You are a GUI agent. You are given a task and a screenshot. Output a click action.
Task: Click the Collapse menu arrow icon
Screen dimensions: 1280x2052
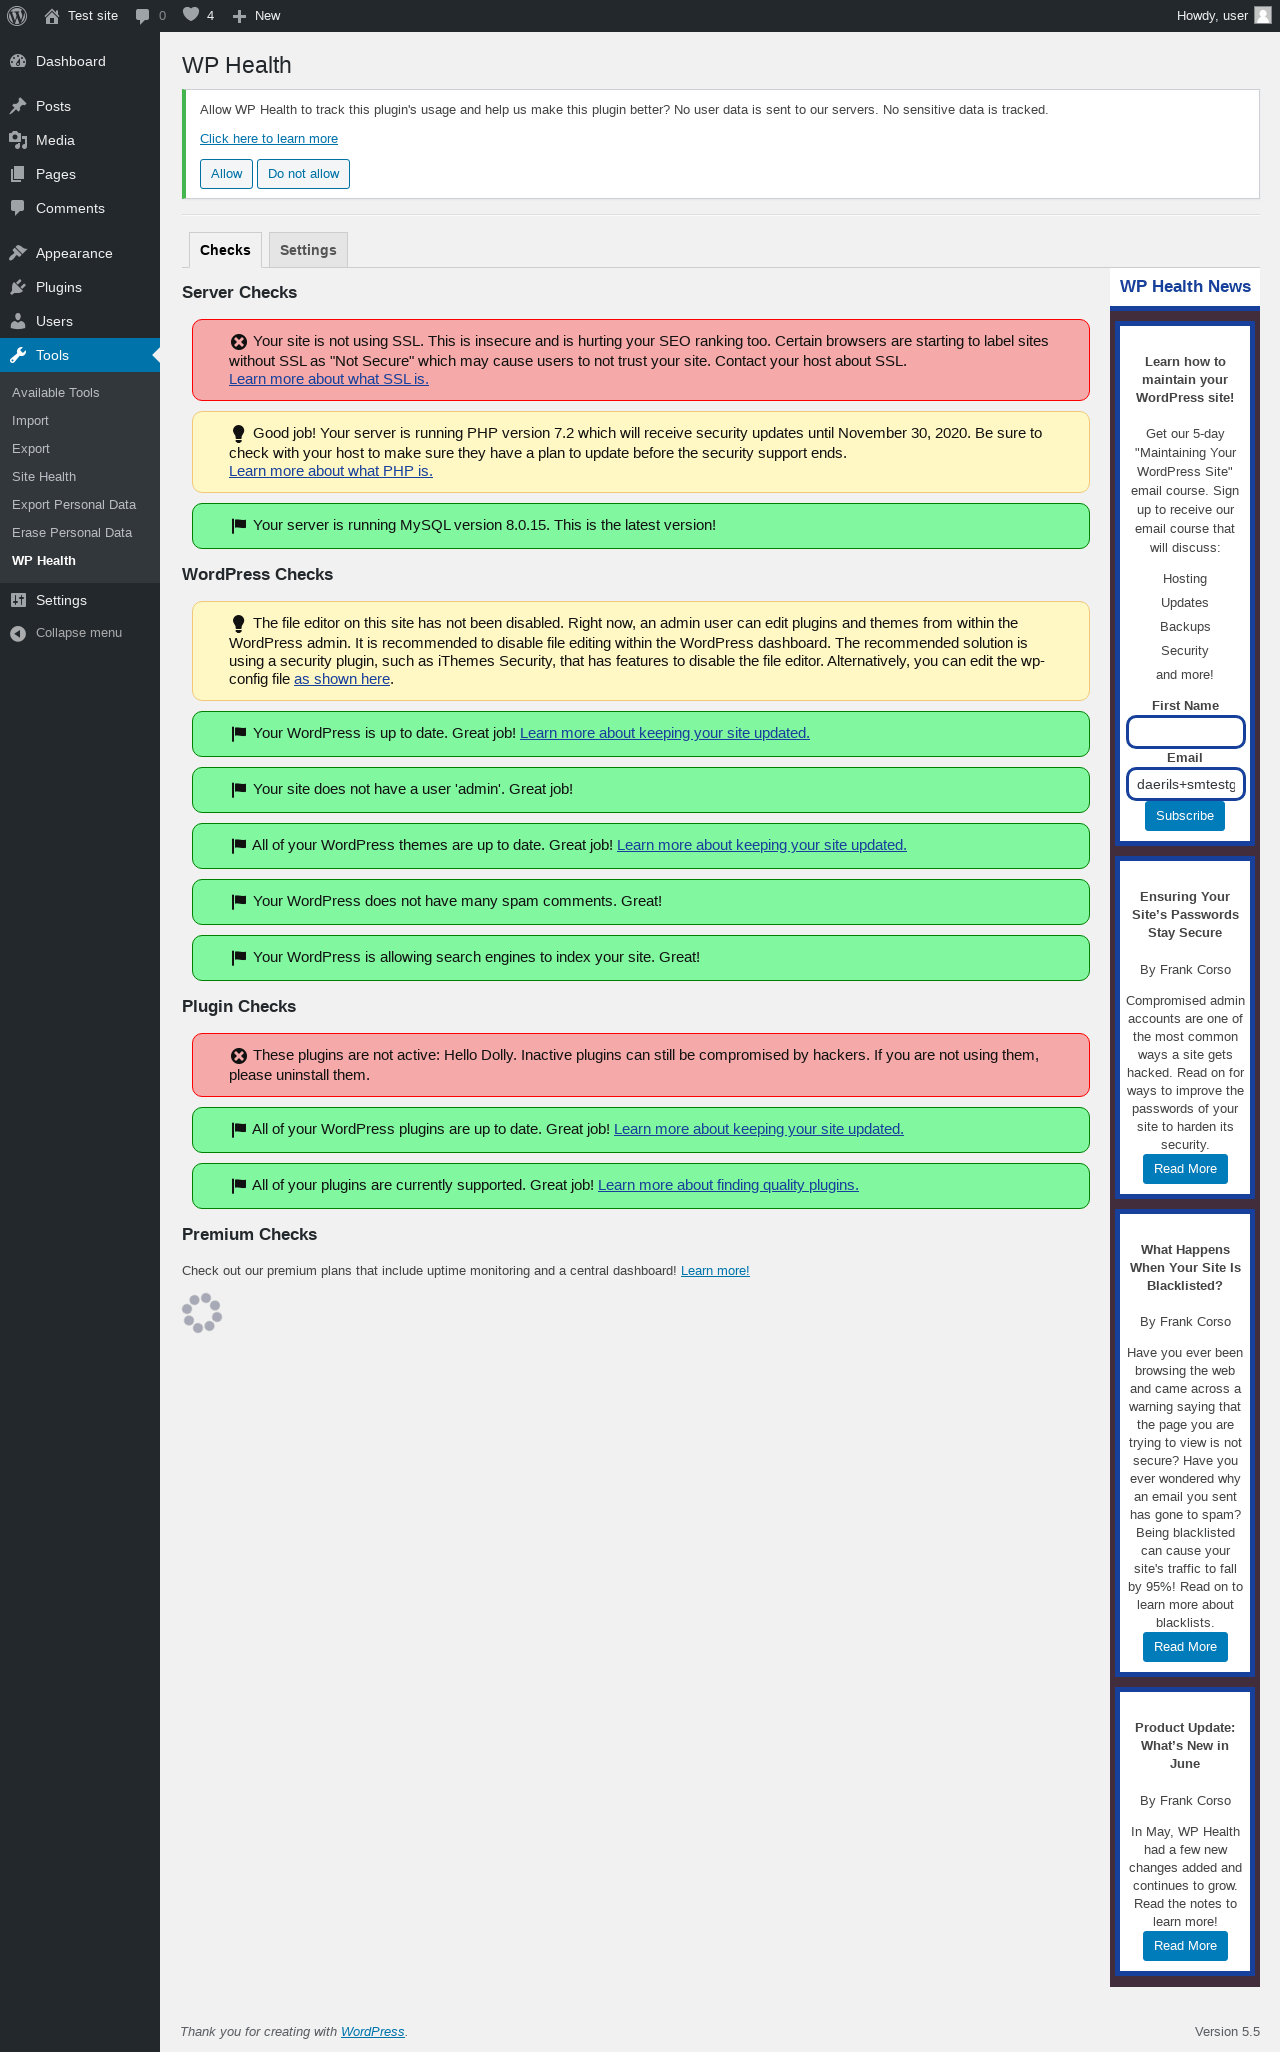click(x=18, y=633)
